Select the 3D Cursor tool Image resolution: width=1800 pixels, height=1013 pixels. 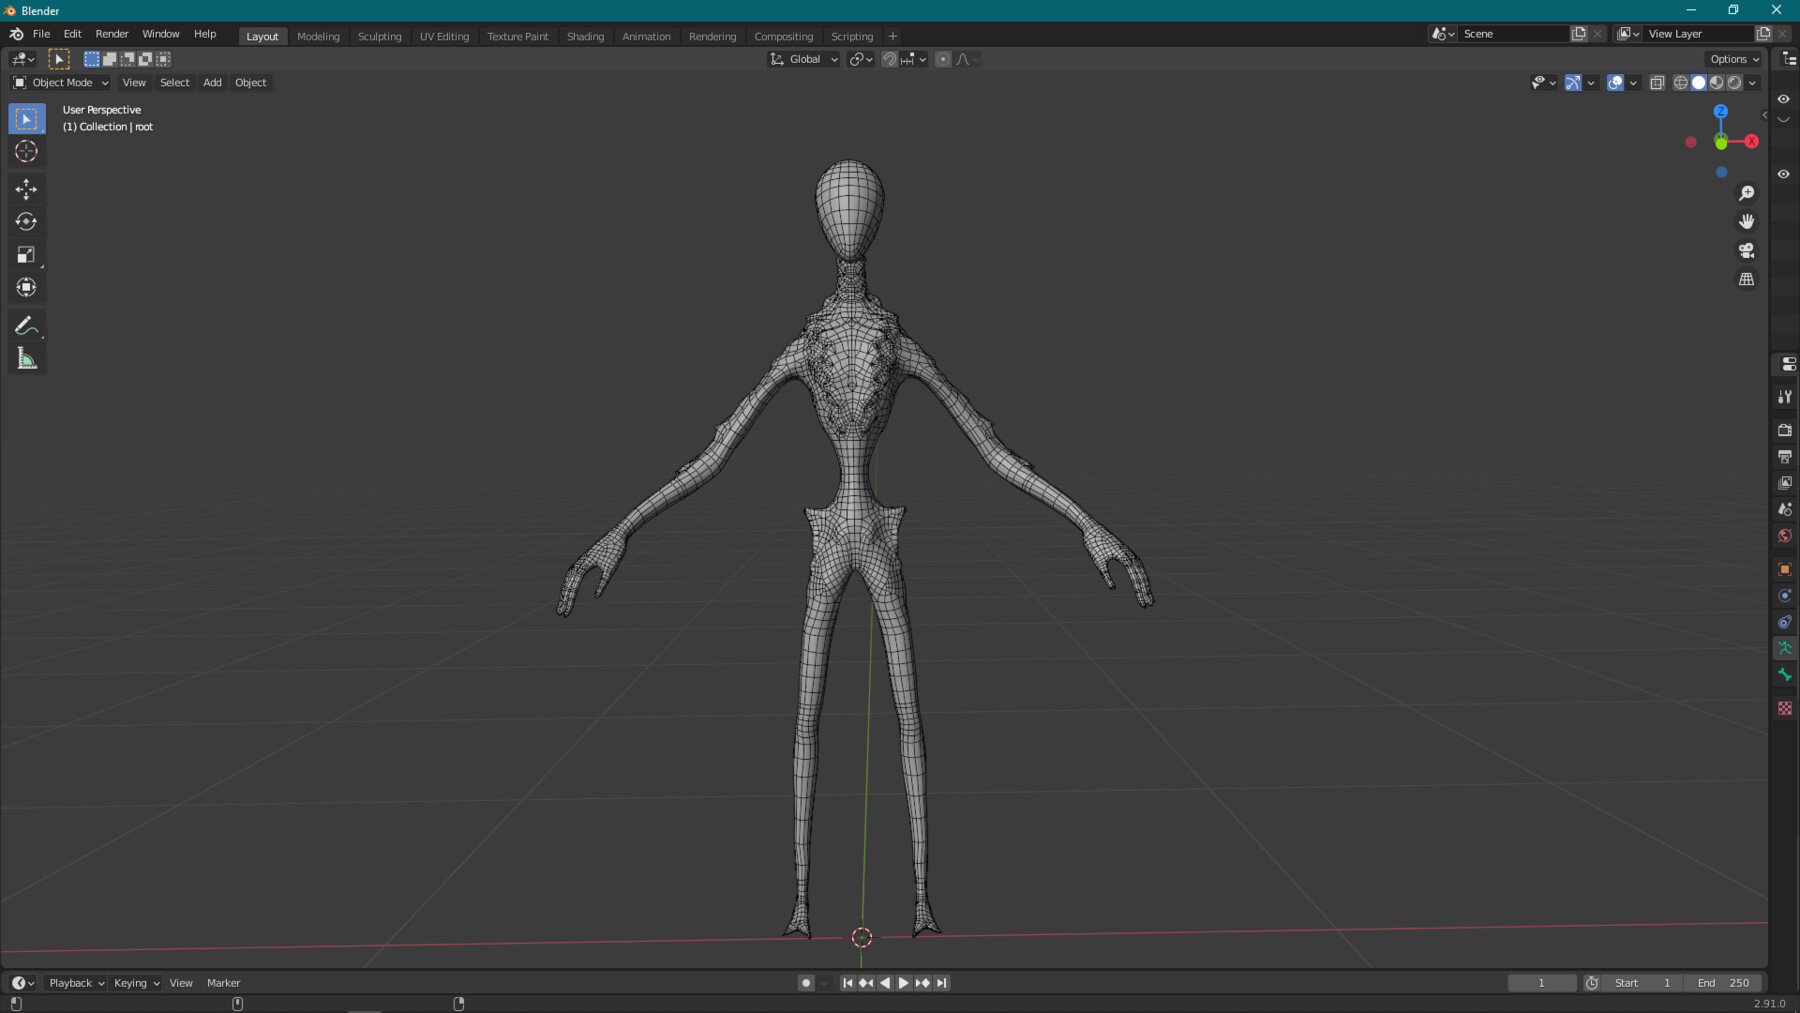[x=26, y=152]
